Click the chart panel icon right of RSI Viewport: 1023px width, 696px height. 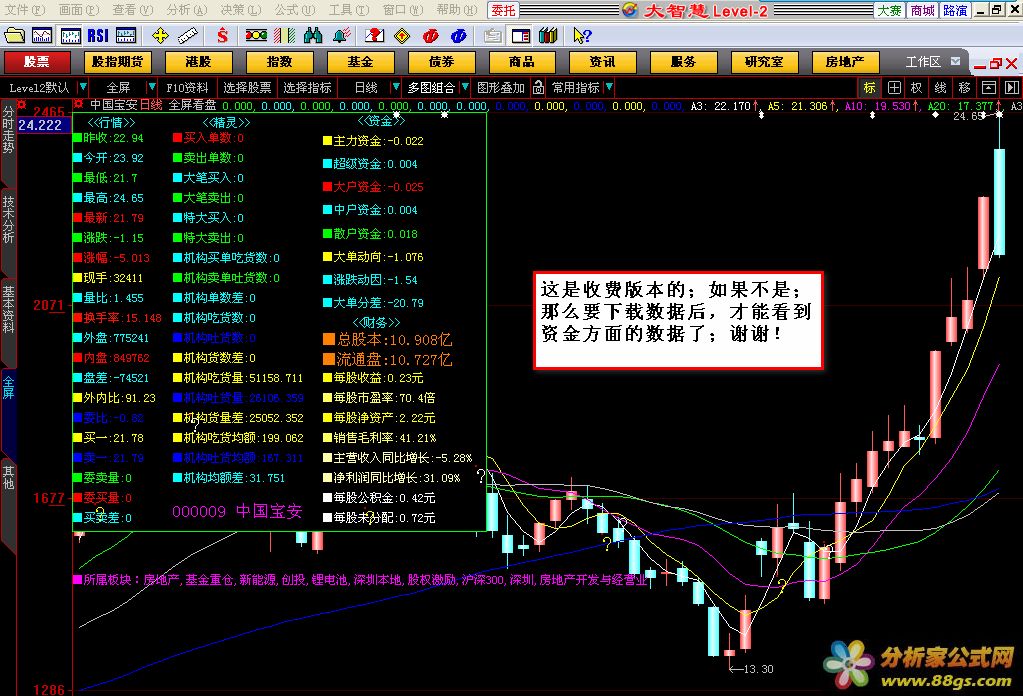coord(126,36)
